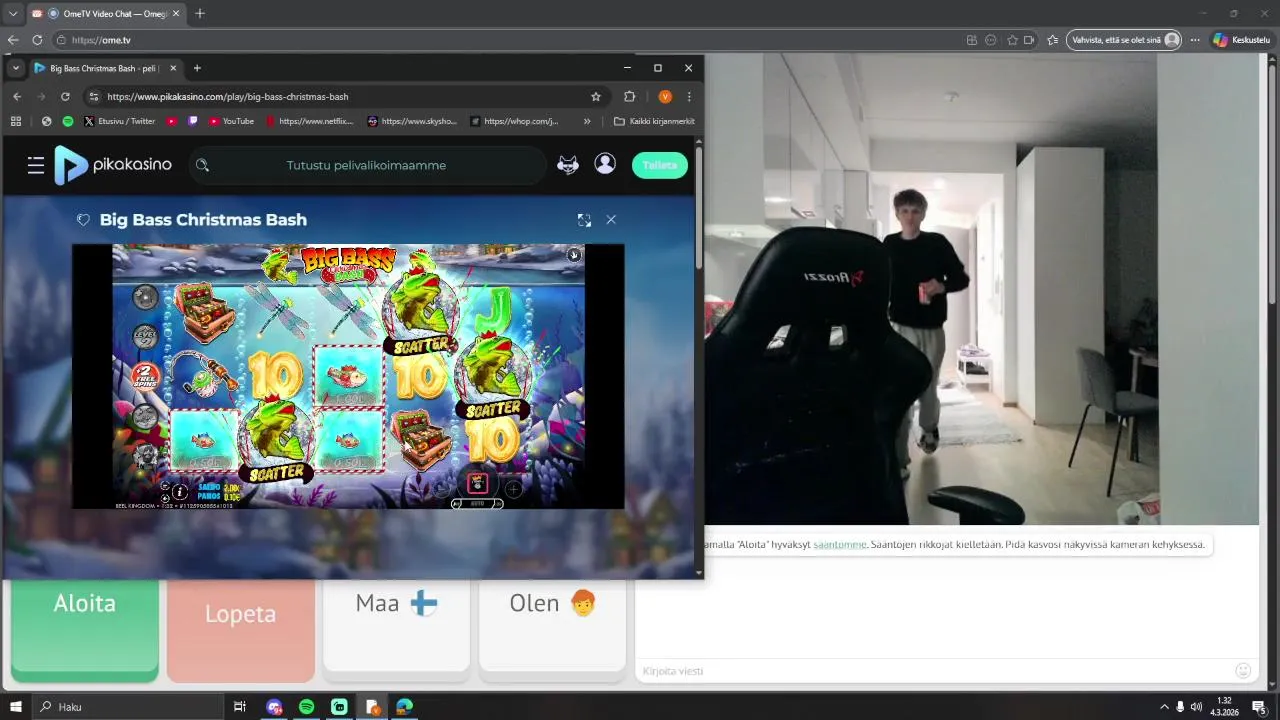This screenshot has height=720, width=1280.
Task: Go back in the pikakasino window
Action: (17, 97)
